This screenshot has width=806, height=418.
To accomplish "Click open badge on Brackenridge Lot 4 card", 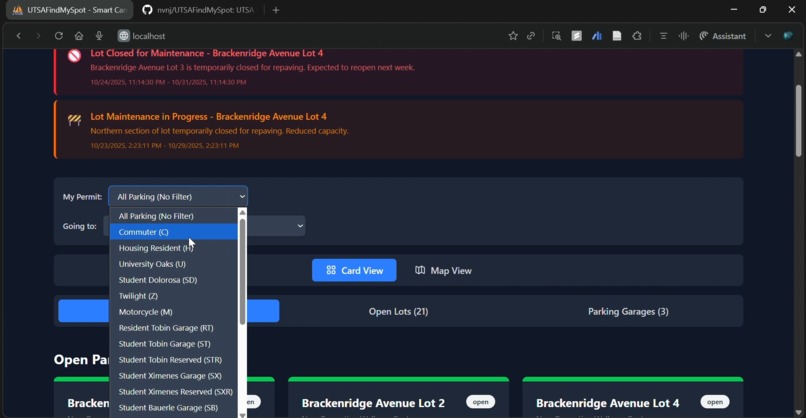I will coord(715,402).
